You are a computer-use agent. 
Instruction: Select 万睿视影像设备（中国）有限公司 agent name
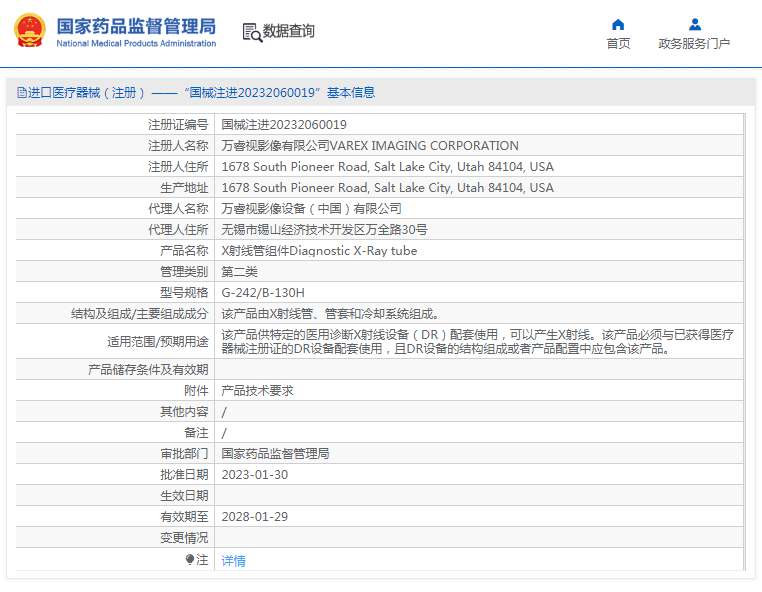point(312,209)
